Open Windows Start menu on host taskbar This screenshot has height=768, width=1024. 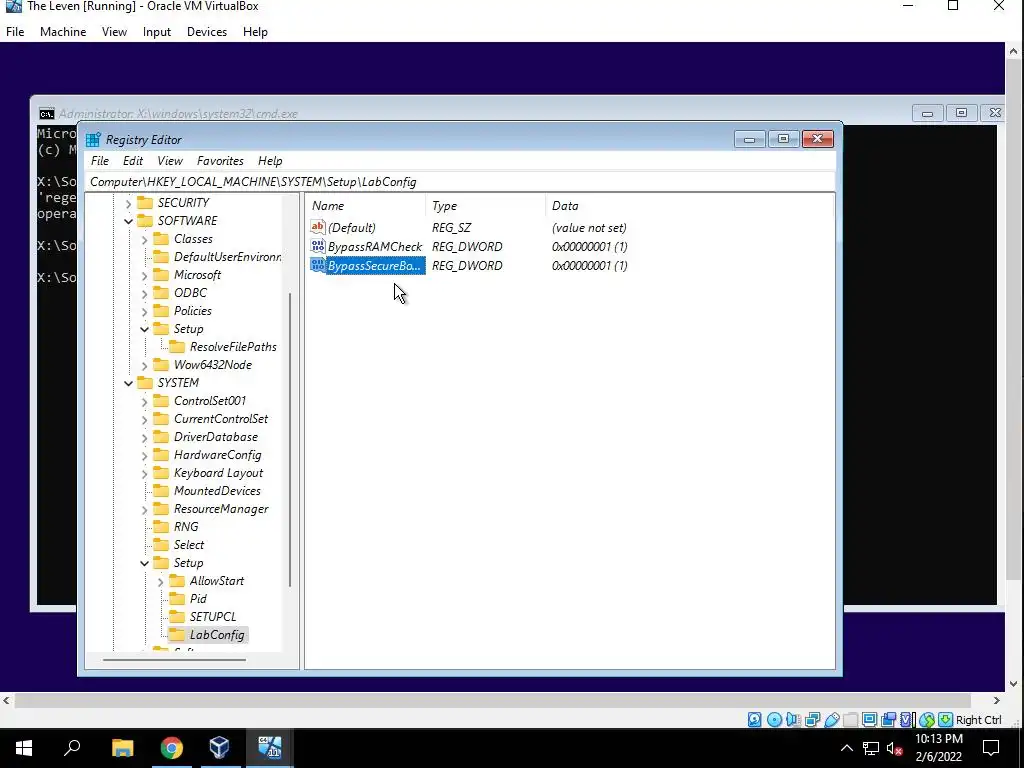(24, 748)
